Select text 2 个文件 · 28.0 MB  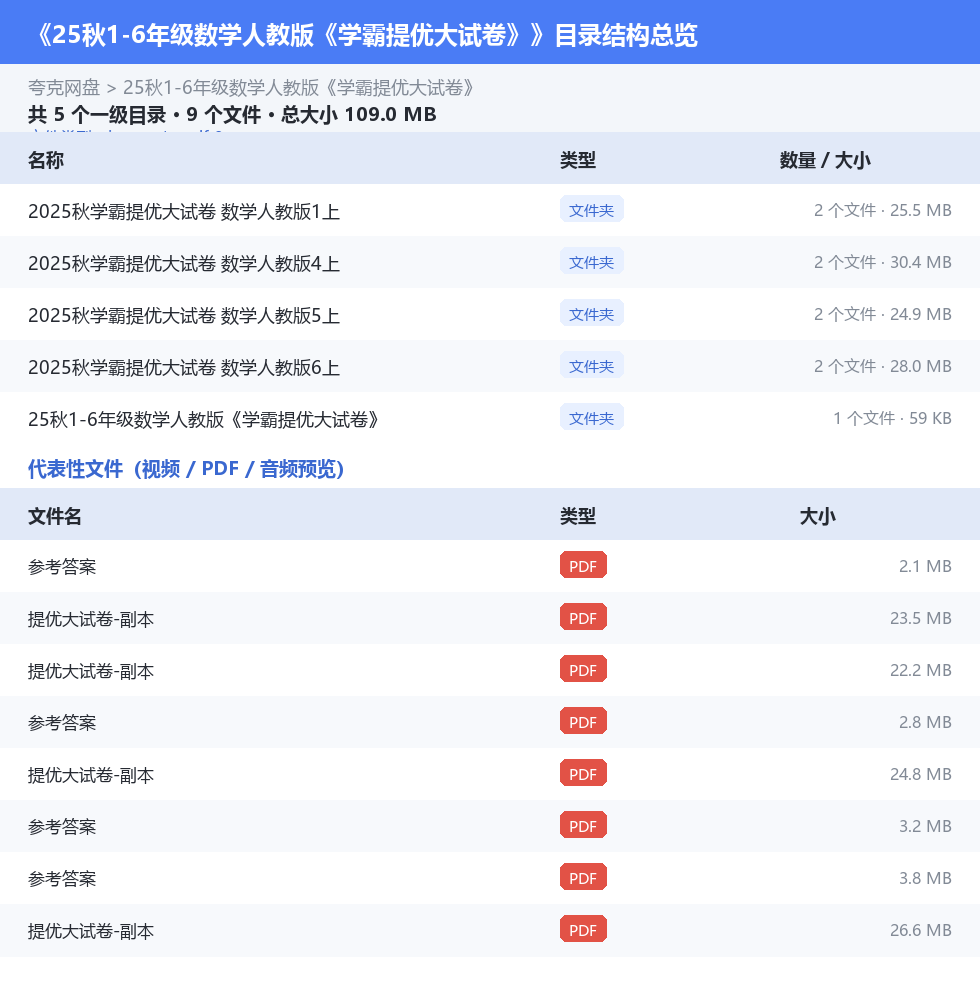tap(882, 366)
